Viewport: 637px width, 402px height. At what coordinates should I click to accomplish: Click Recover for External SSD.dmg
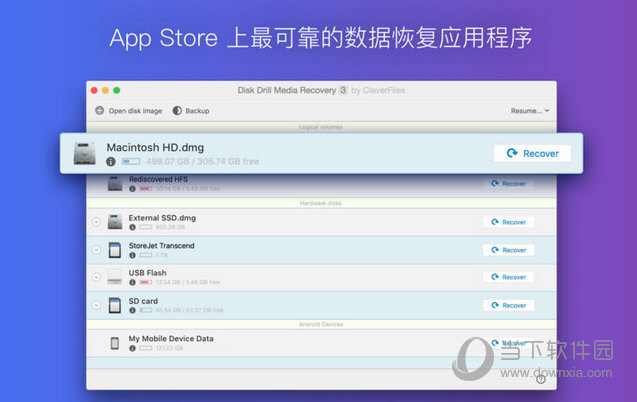[x=509, y=222]
